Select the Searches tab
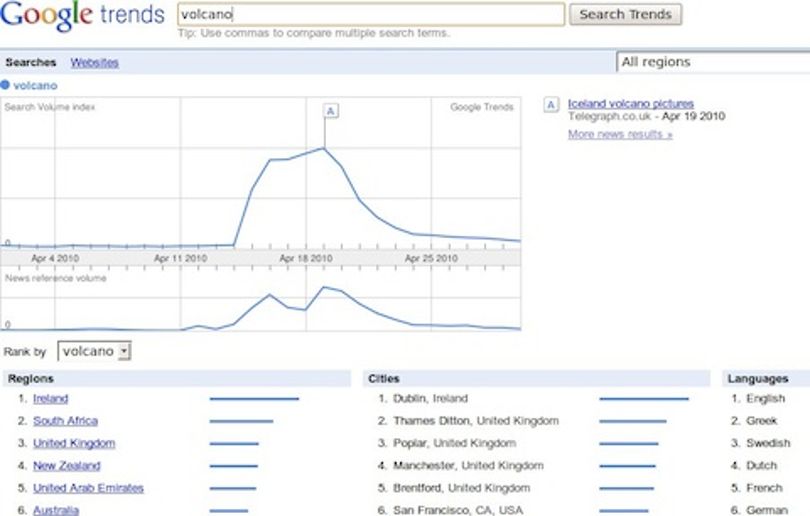The image size is (810, 516). 30,62
